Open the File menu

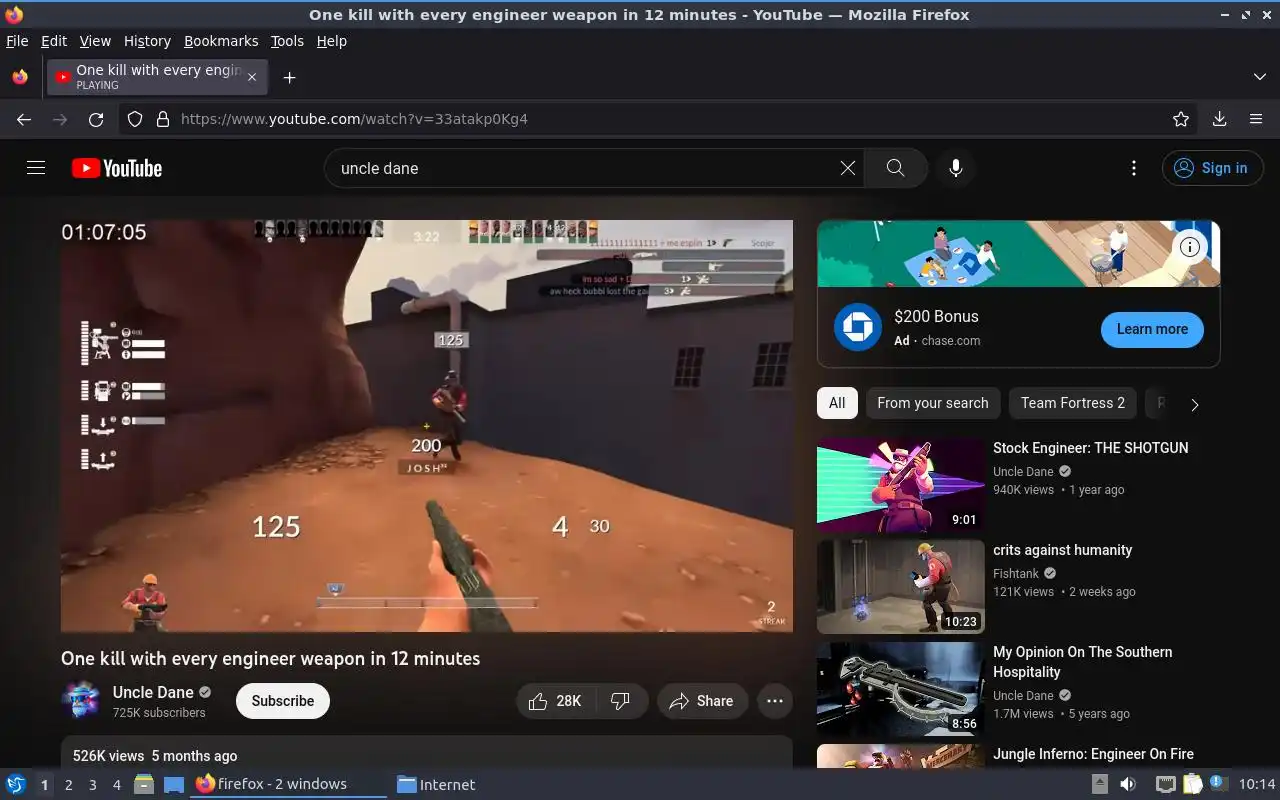pos(17,41)
